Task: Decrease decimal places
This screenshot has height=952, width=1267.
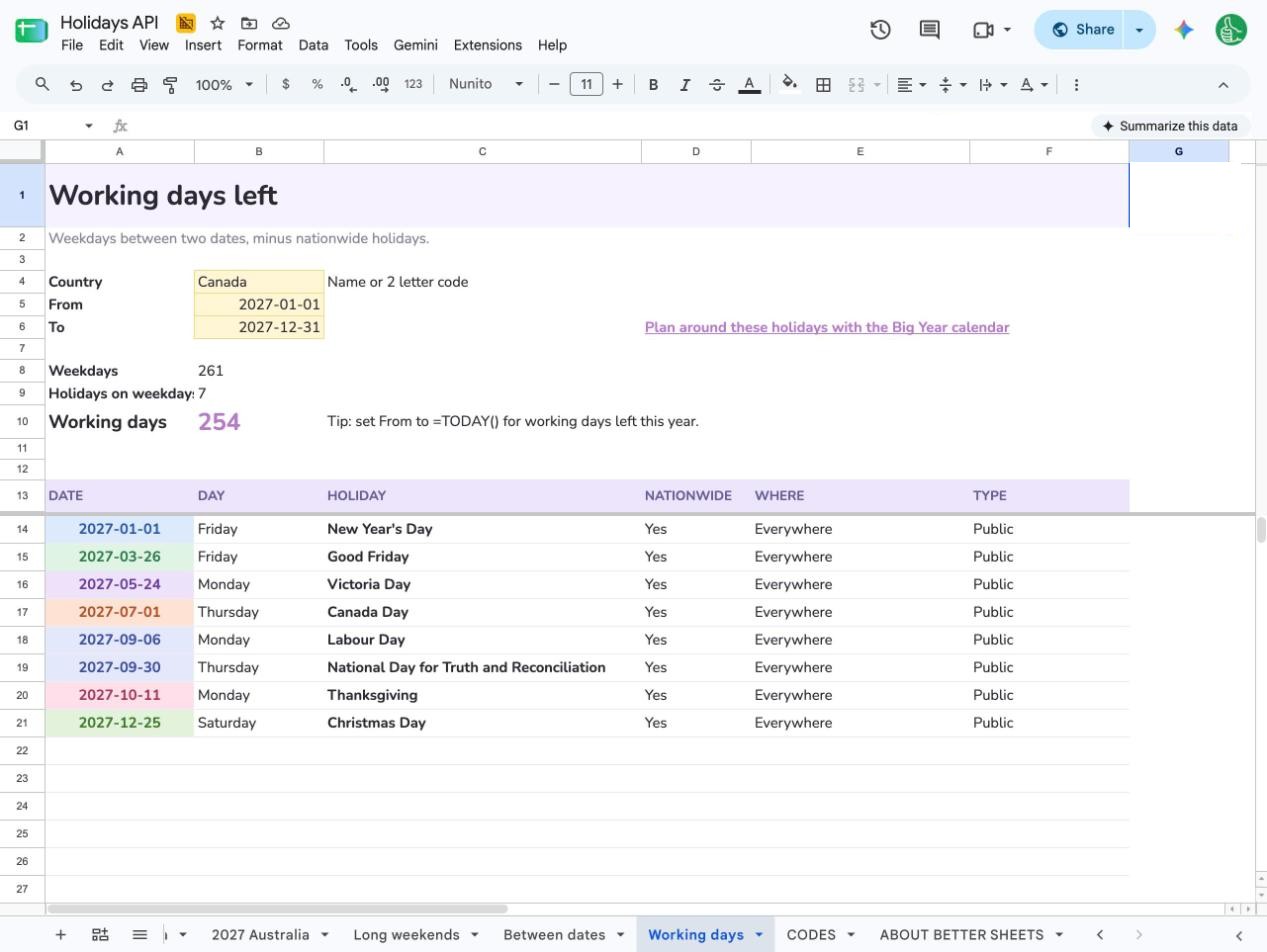Action: [x=348, y=85]
